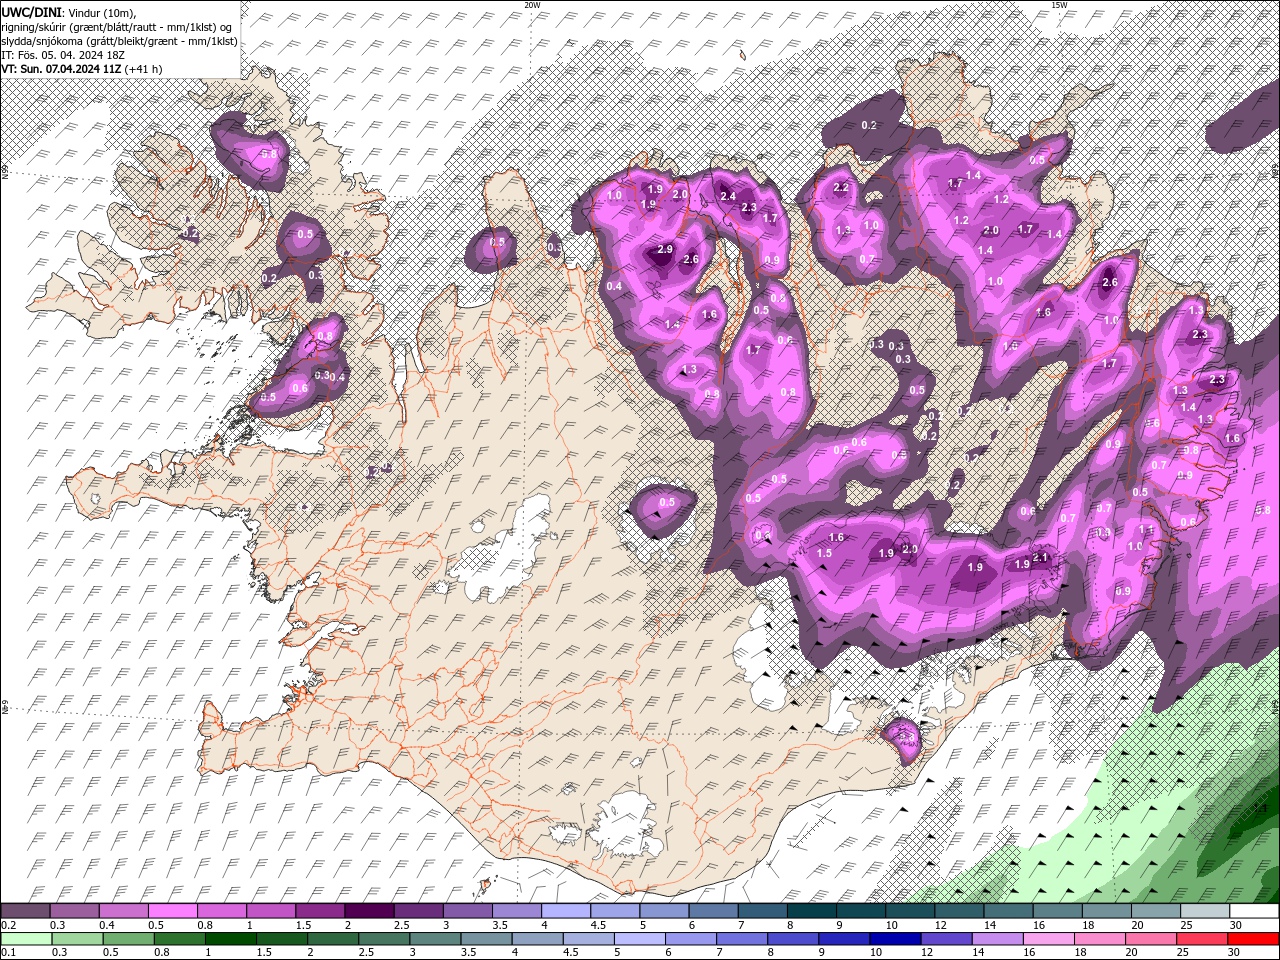Click the '0.2' label in upper legend
This screenshot has width=1280, height=960.
click(x=9, y=925)
